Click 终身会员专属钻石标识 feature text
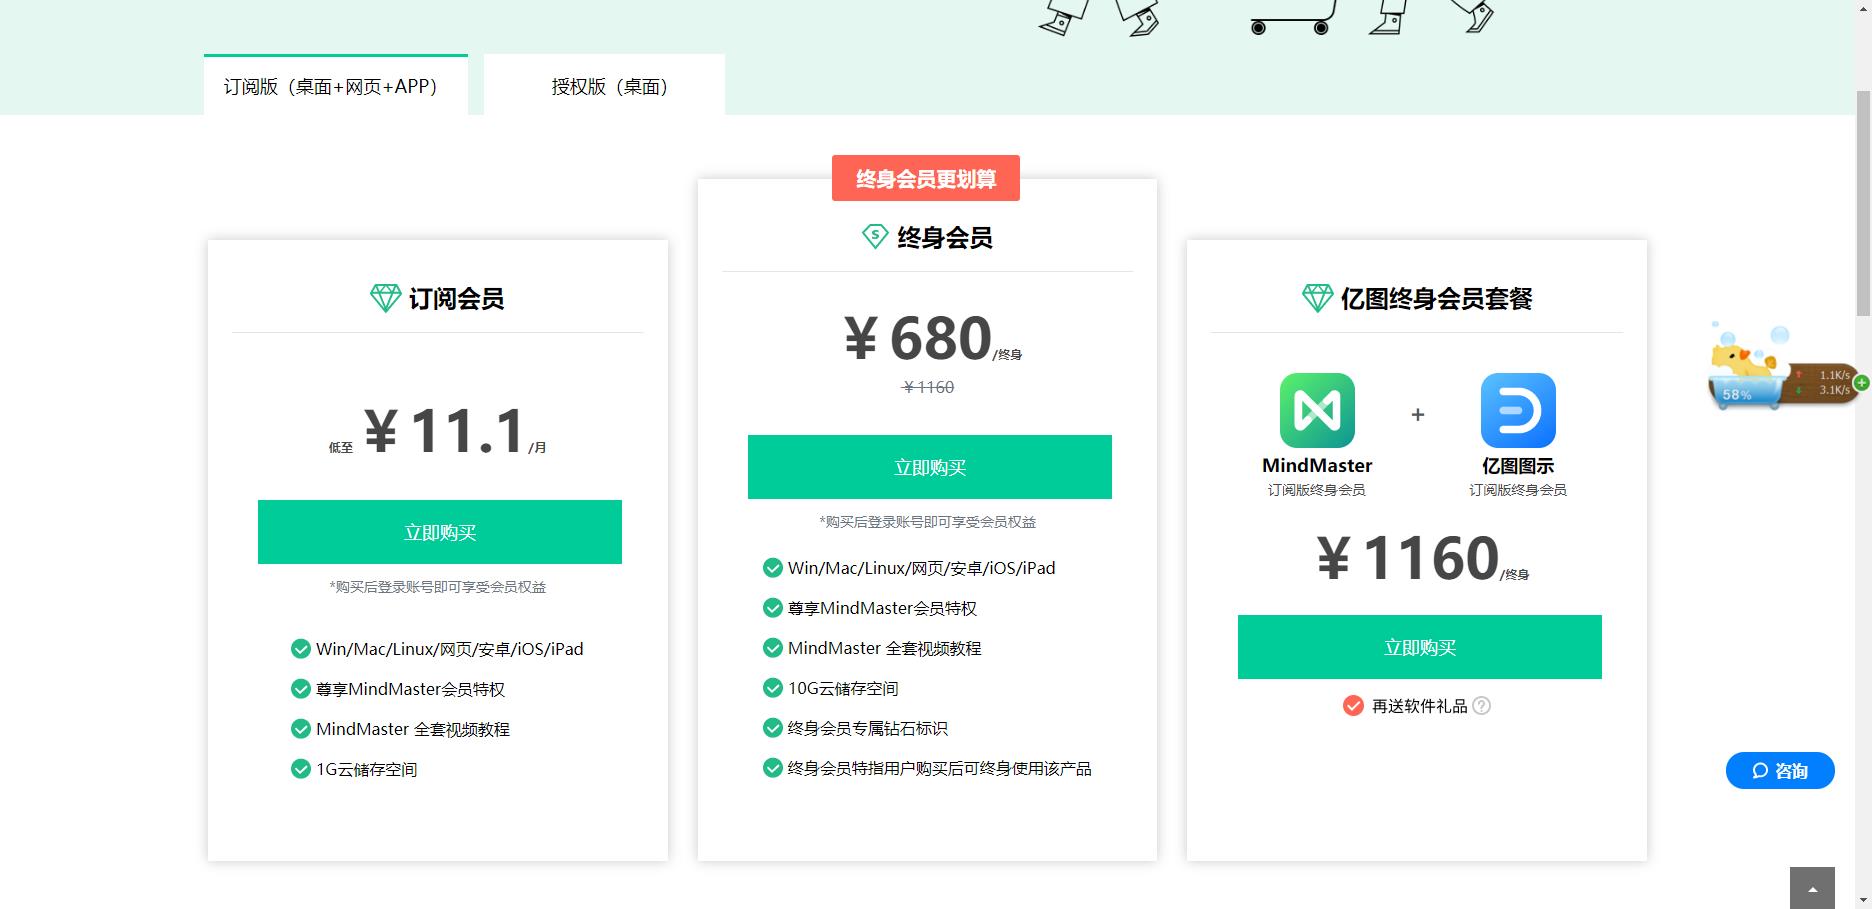Image resolution: width=1872 pixels, height=909 pixels. point(868,728)
